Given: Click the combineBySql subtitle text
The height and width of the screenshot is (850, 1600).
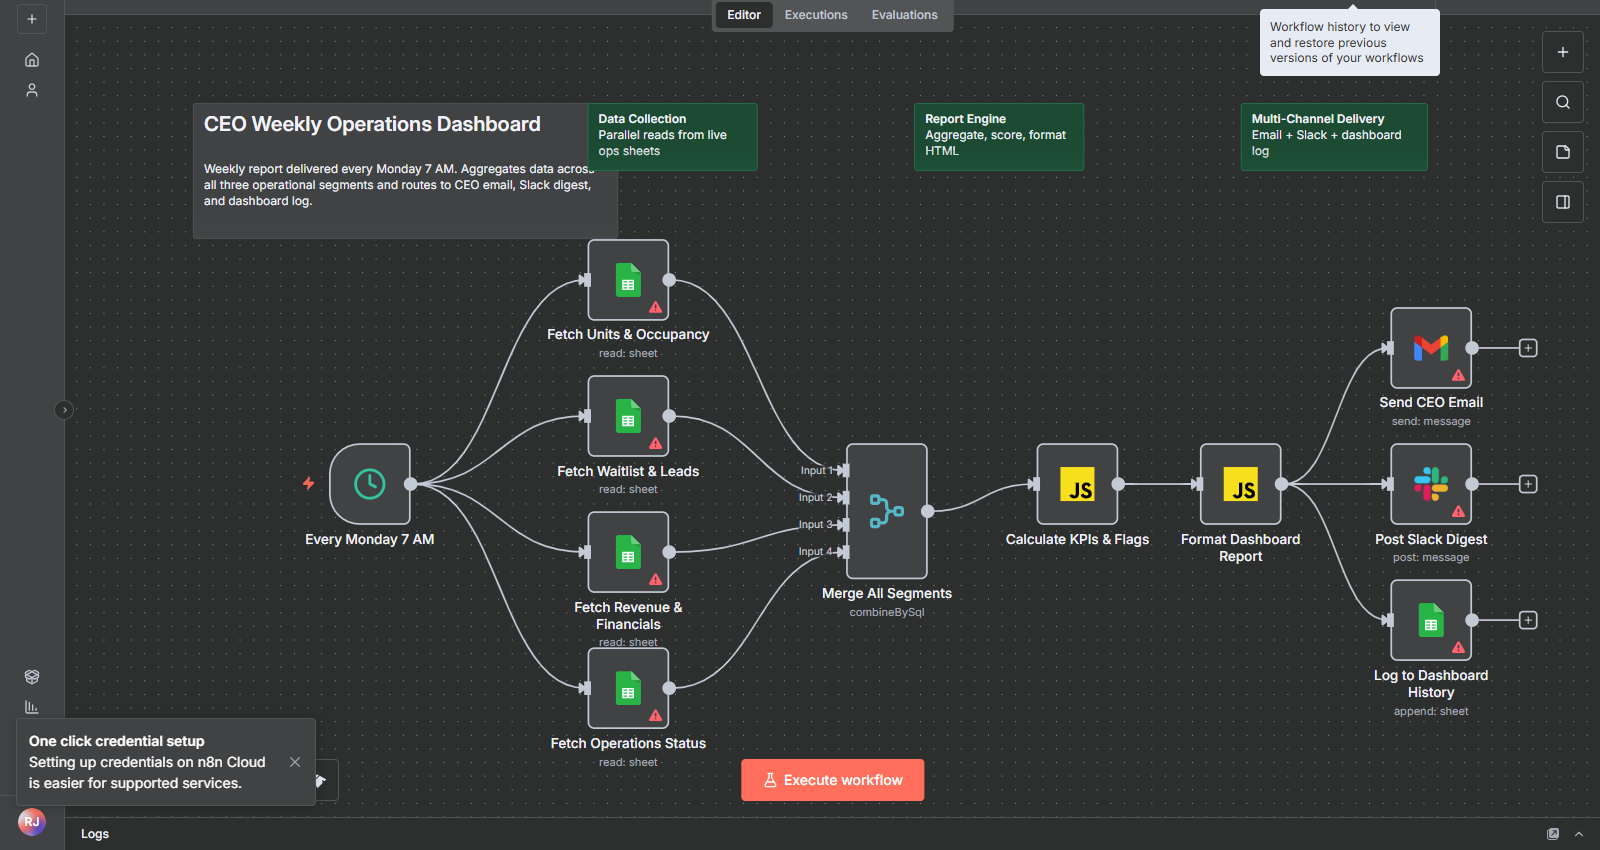Looking at the screenshot, I should click(x=887, y=612).
